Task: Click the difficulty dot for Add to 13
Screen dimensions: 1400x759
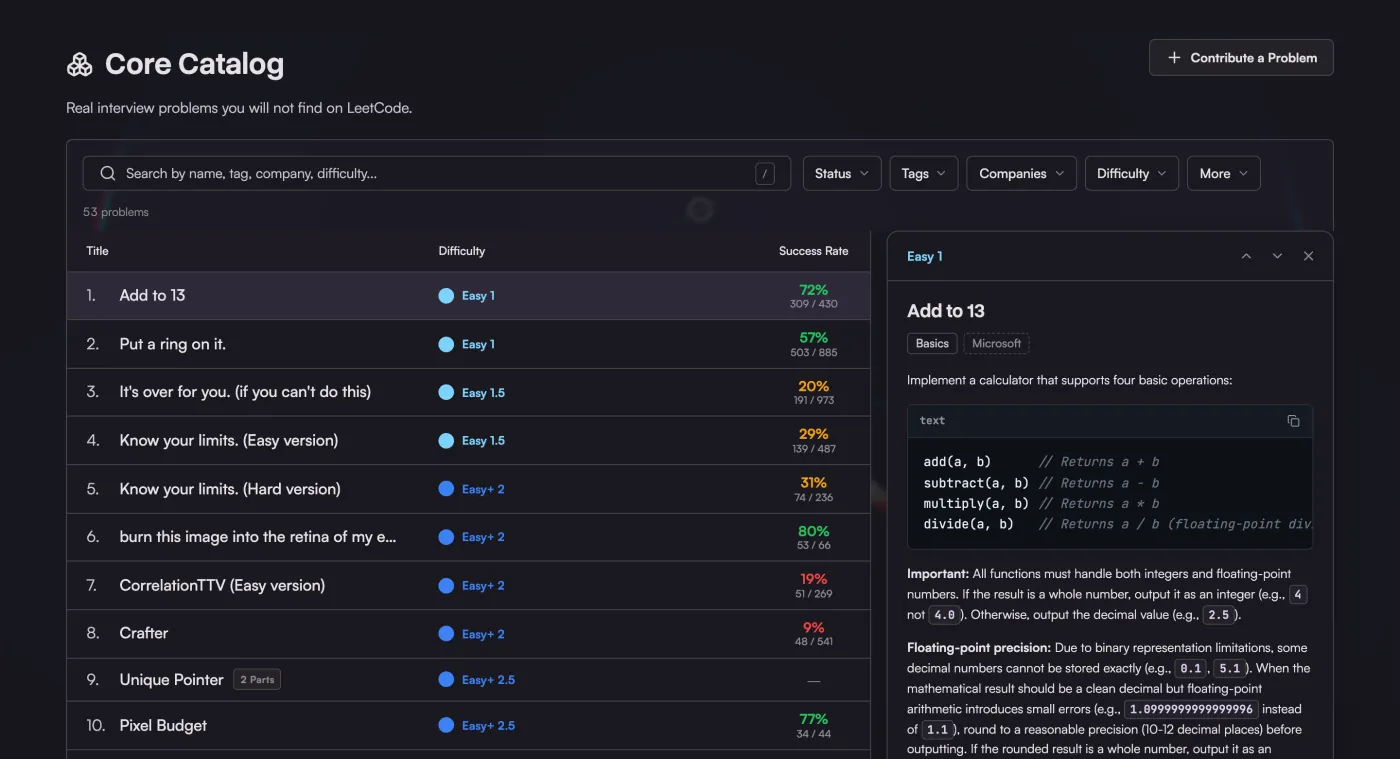Action: point(446,296)
